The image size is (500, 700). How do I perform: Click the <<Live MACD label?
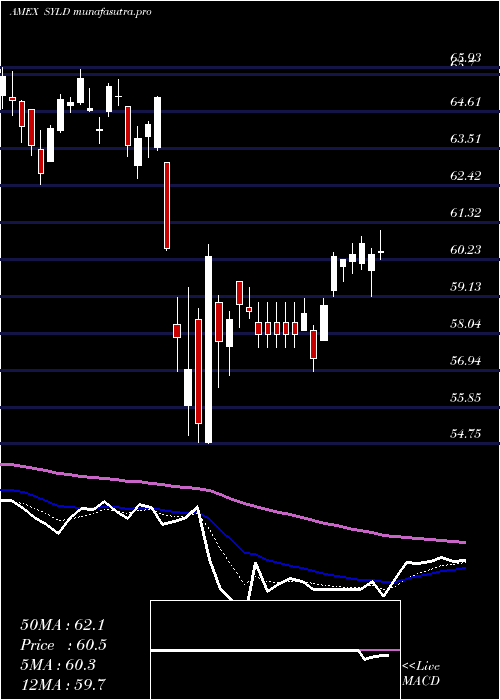click(x=421, y=673)
